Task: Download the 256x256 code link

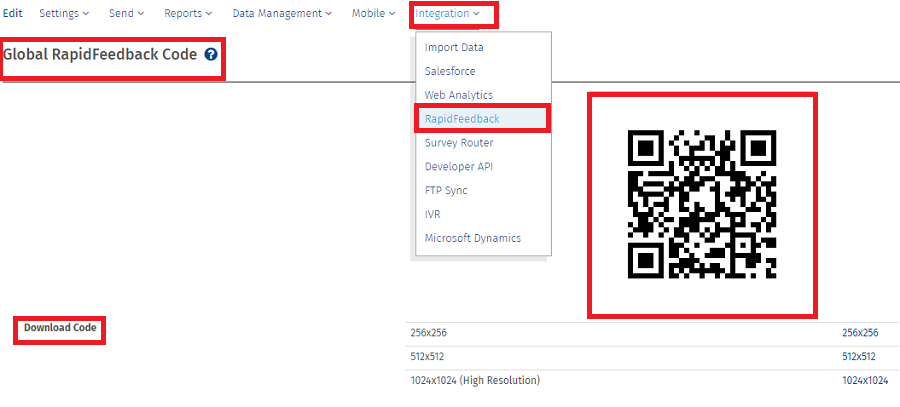Action: (860, 333)
